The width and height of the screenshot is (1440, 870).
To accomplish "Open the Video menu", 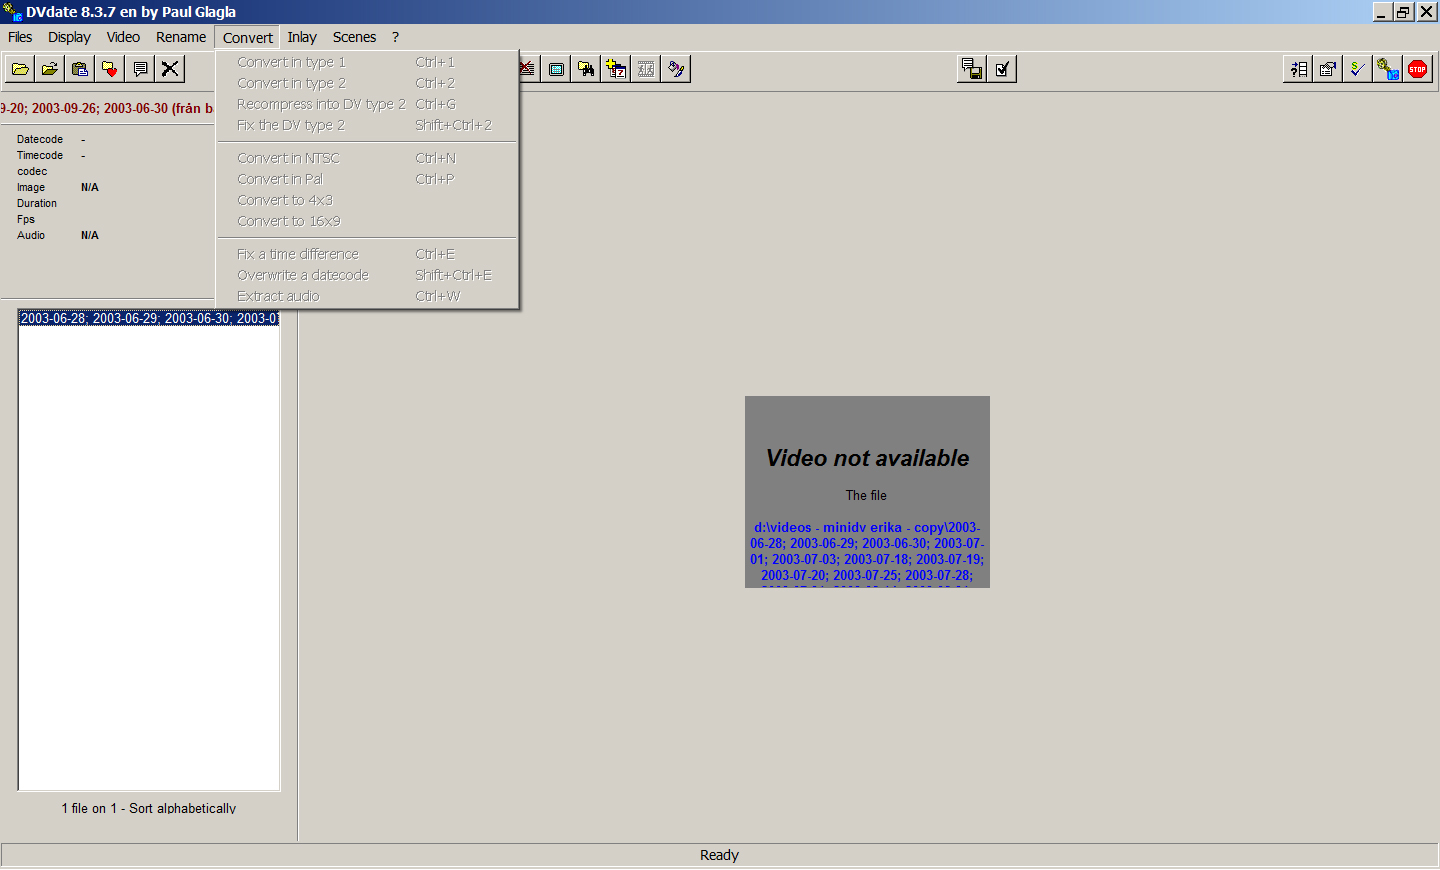I will tap(123, 37).
